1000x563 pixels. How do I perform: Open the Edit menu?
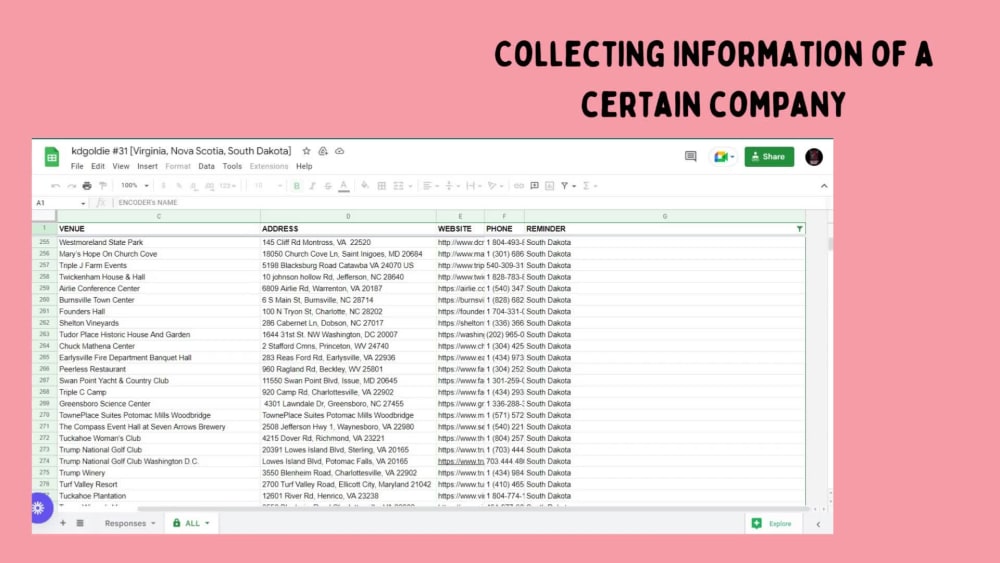(98, 166)
